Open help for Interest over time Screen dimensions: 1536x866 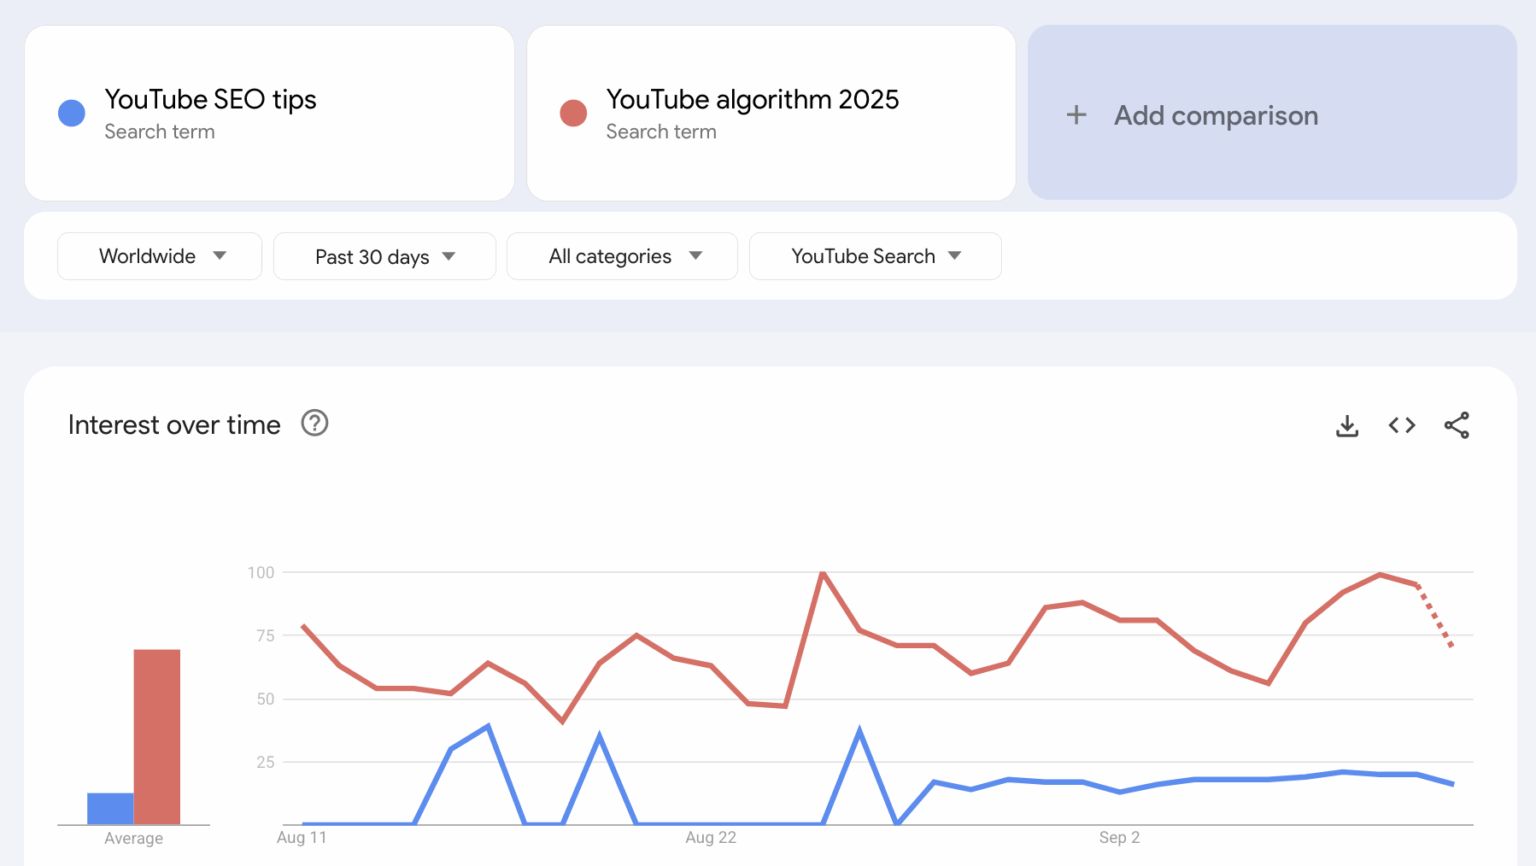(315, 424)
